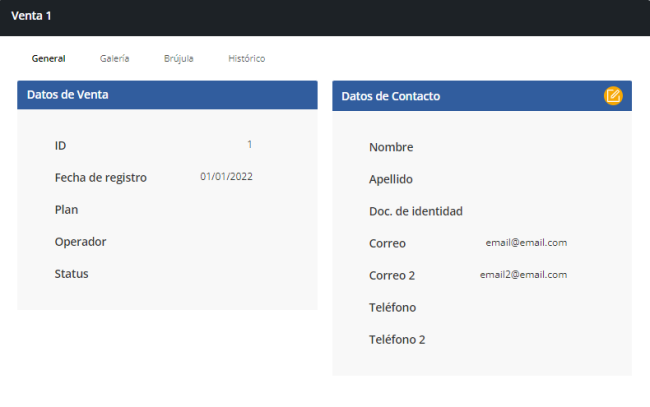The width and height of the screenshot is (650, 407).
Task: Click the ID label
Action: pyautogui.click(x=61, y=145)
